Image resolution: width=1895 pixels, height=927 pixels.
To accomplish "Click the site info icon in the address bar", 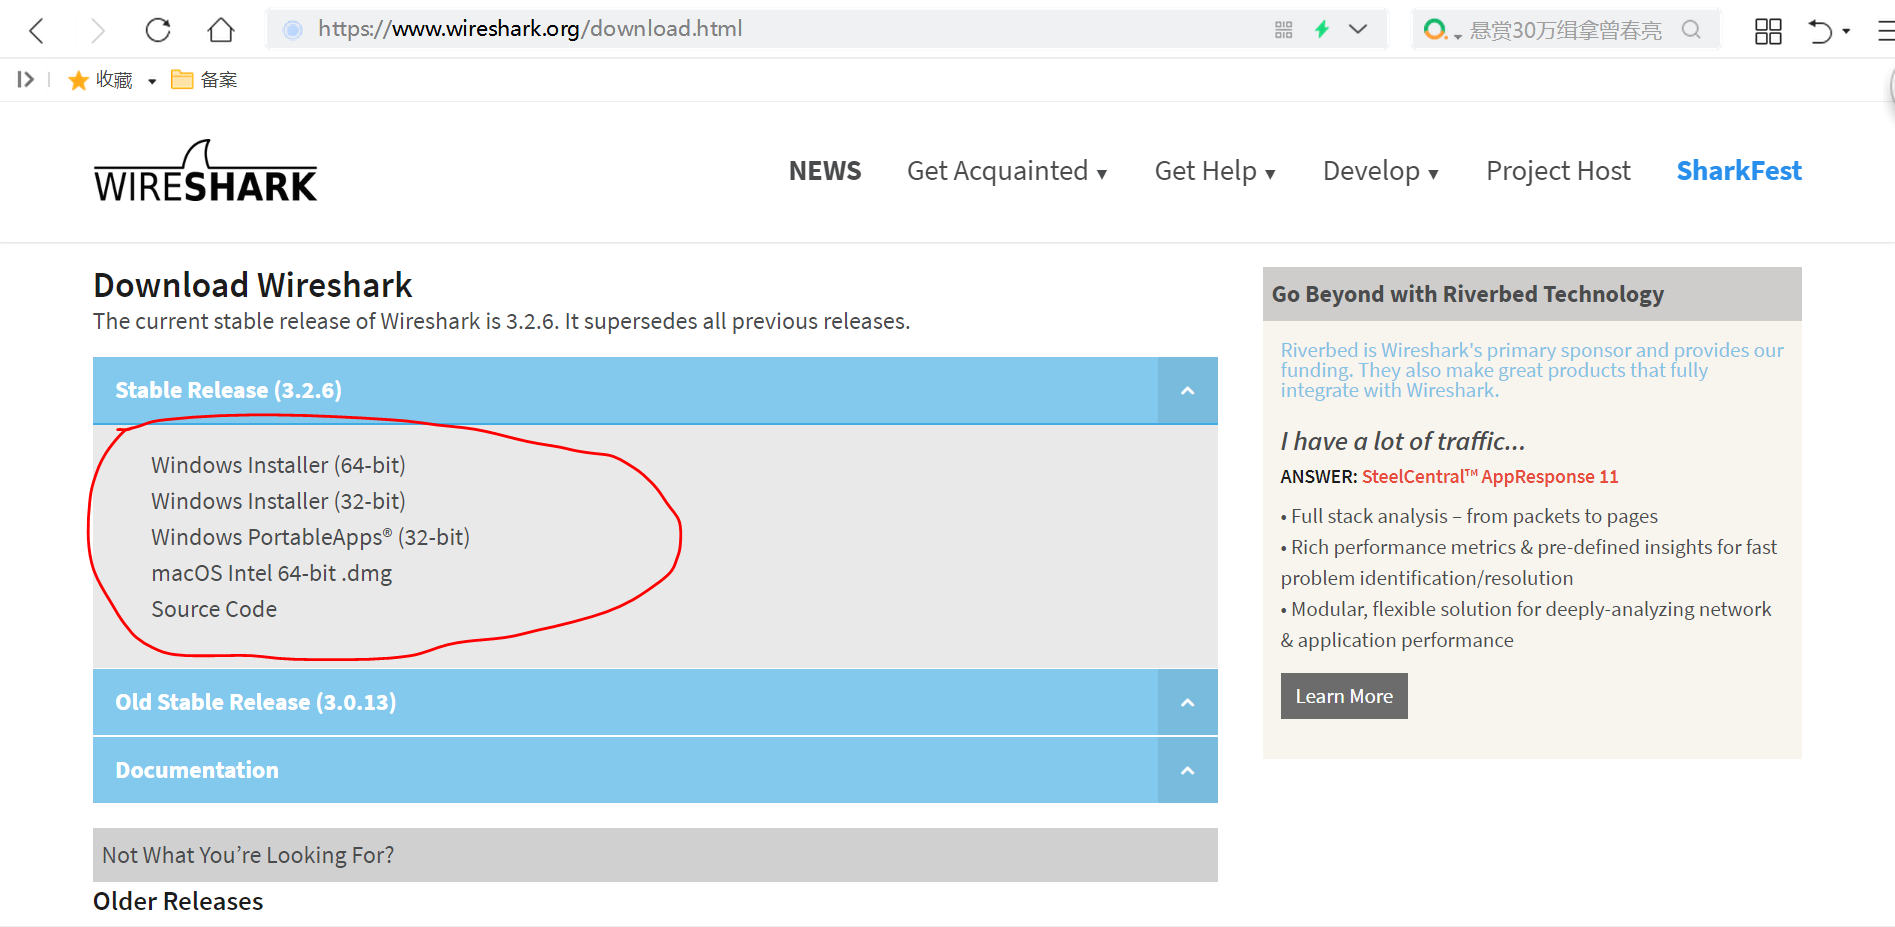I will point(292,30).
